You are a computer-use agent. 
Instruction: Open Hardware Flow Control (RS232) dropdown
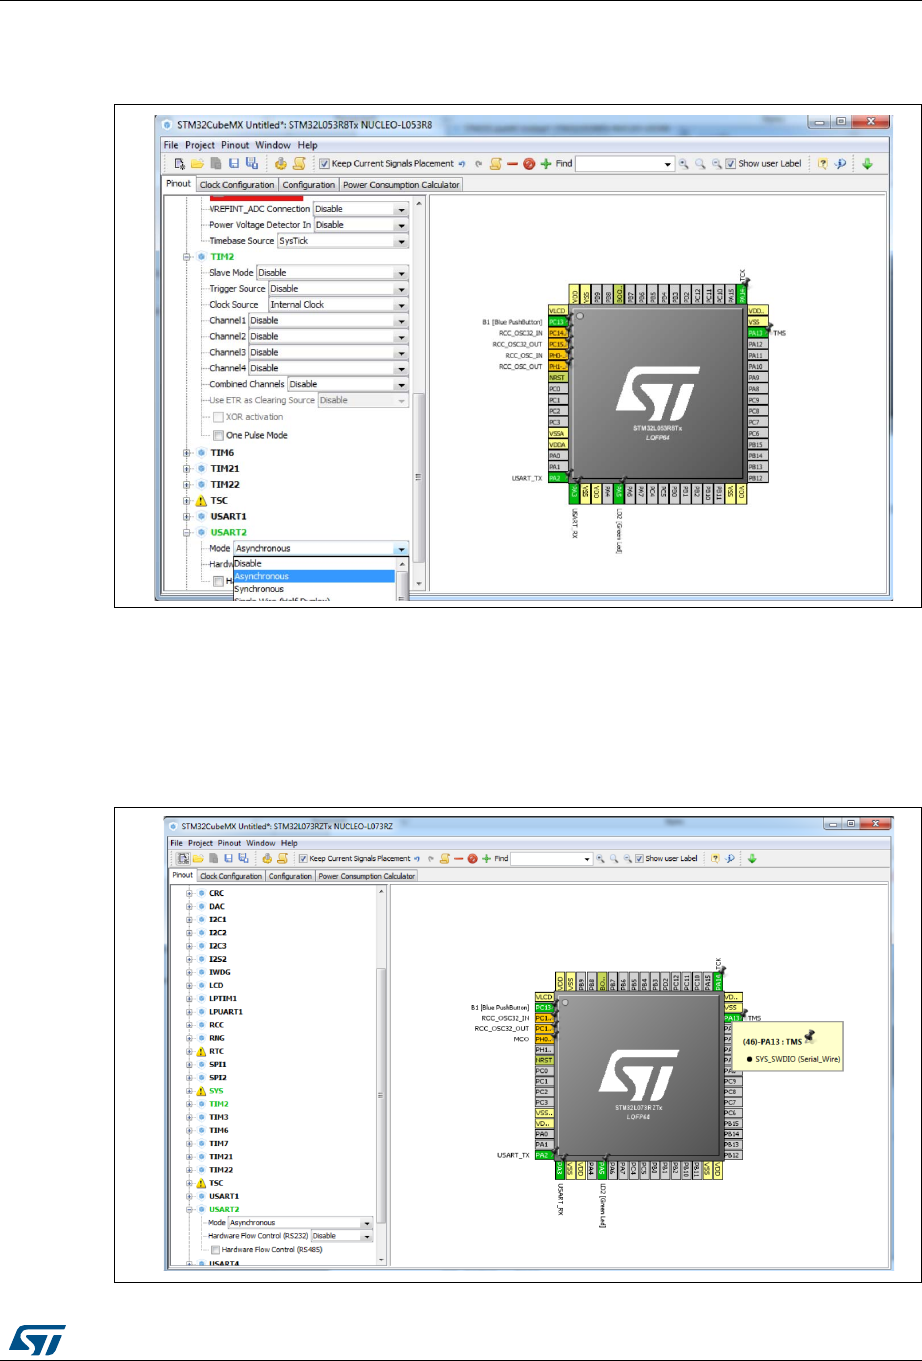point(342,1236)
